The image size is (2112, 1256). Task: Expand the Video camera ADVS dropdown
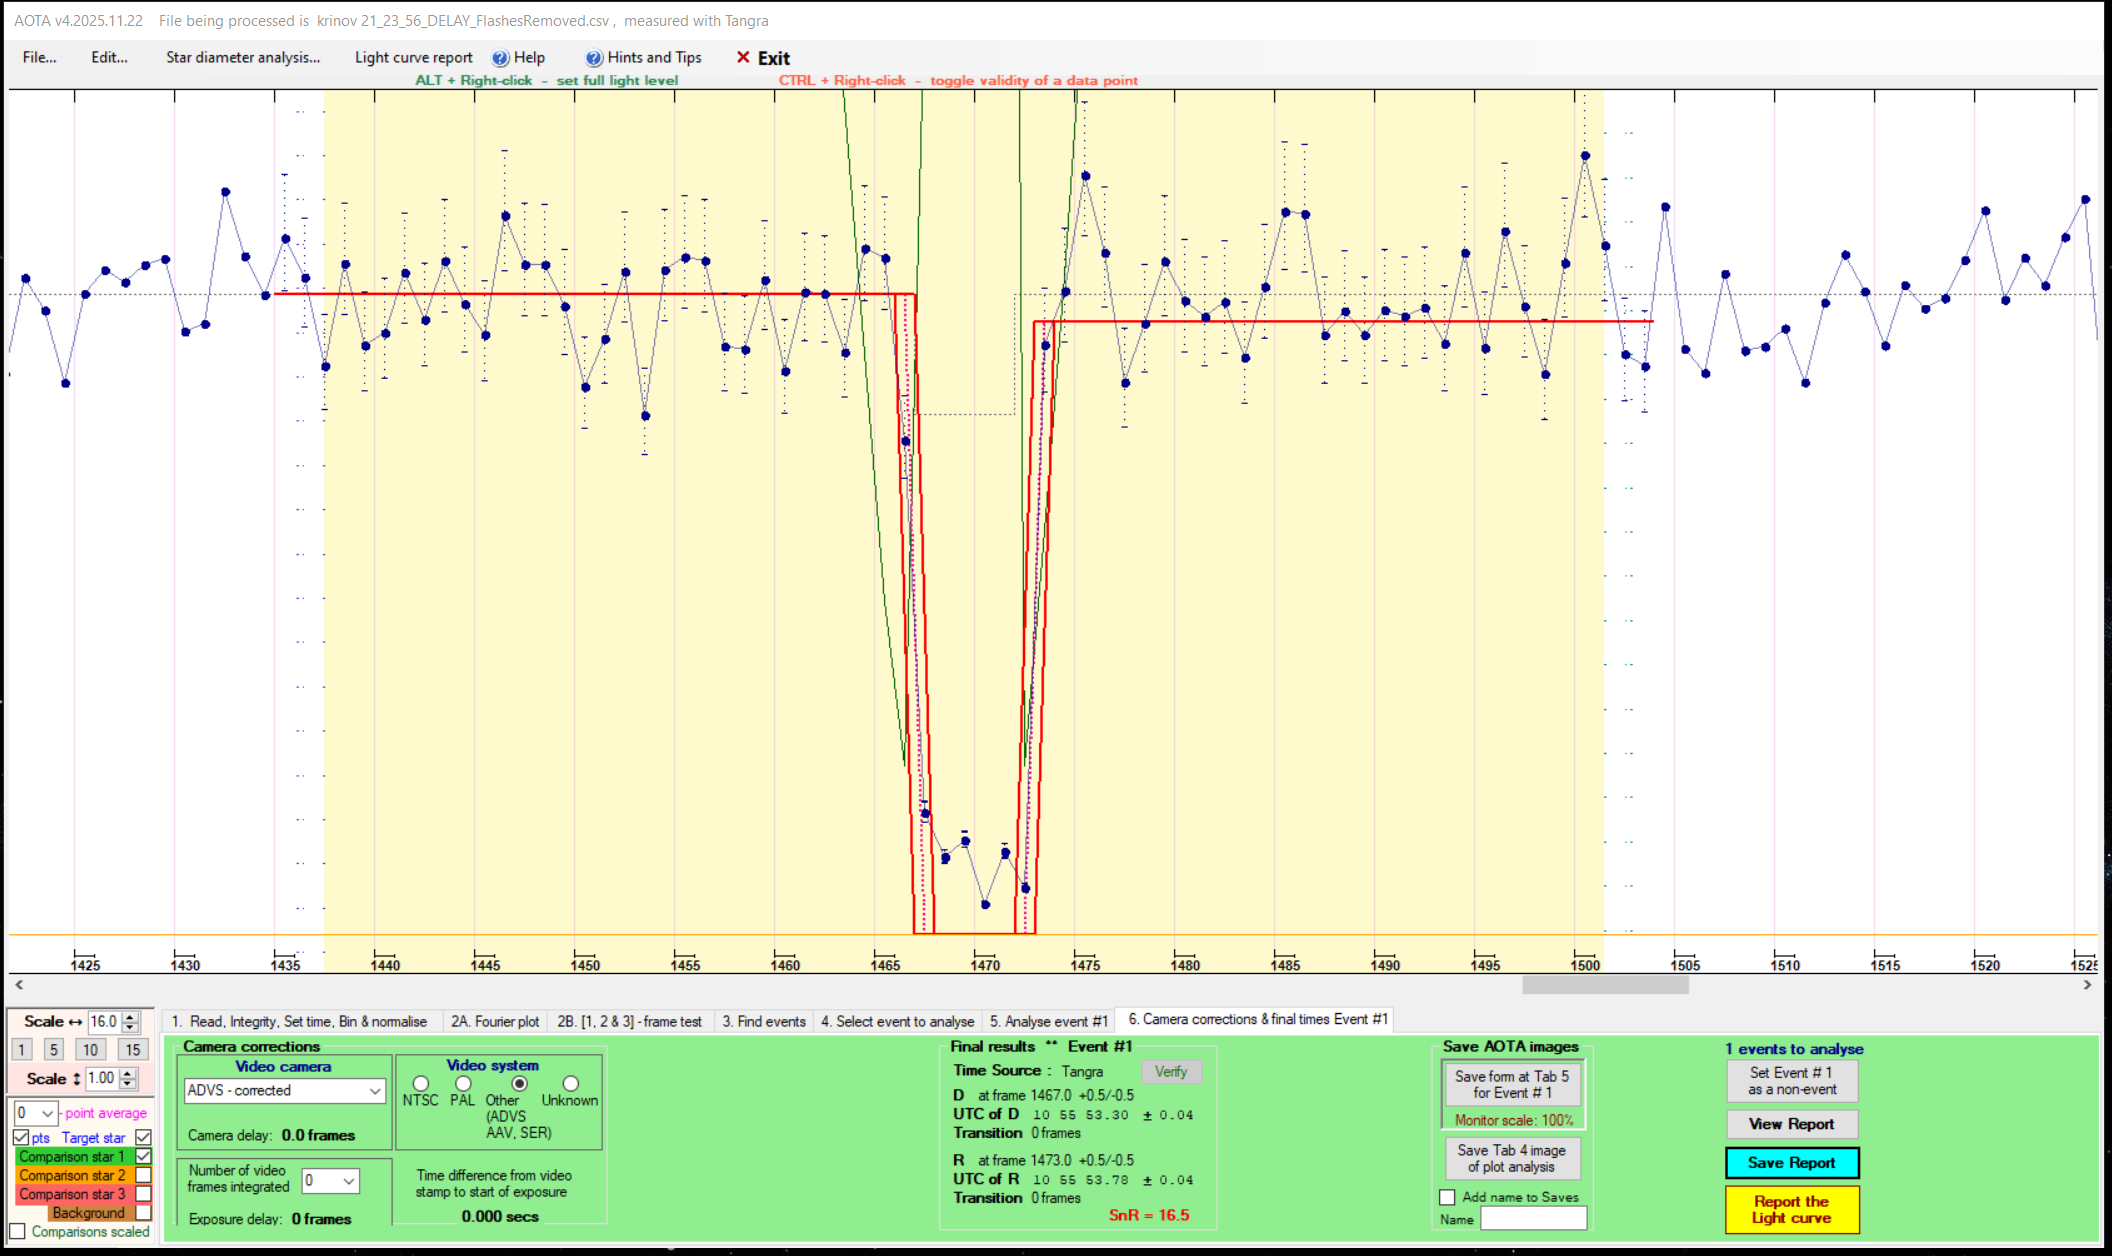click(375, 1091)
